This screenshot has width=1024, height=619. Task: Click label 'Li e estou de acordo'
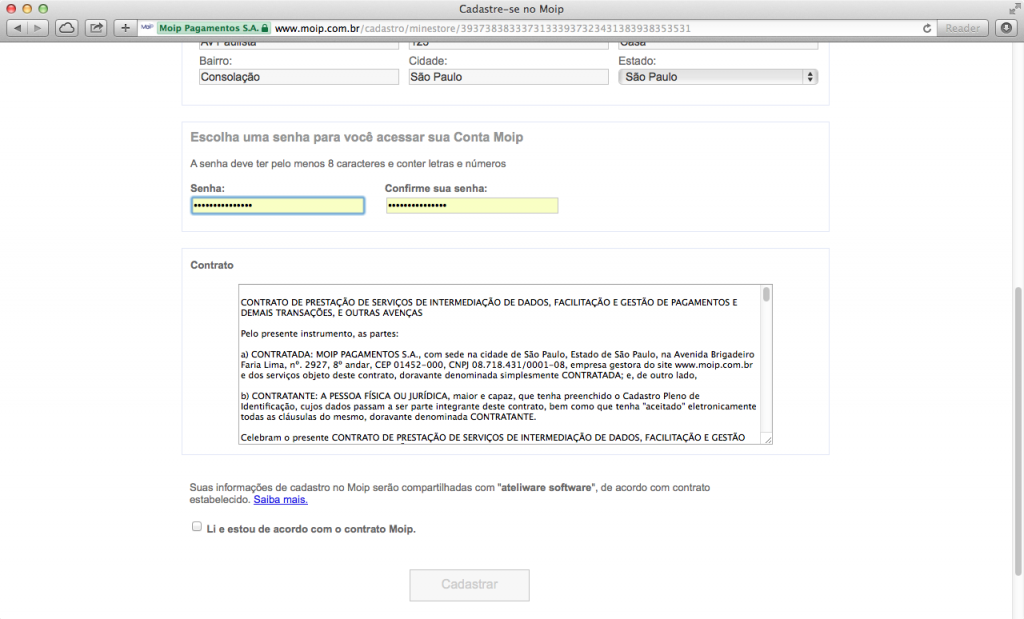(x=311, y=529)
